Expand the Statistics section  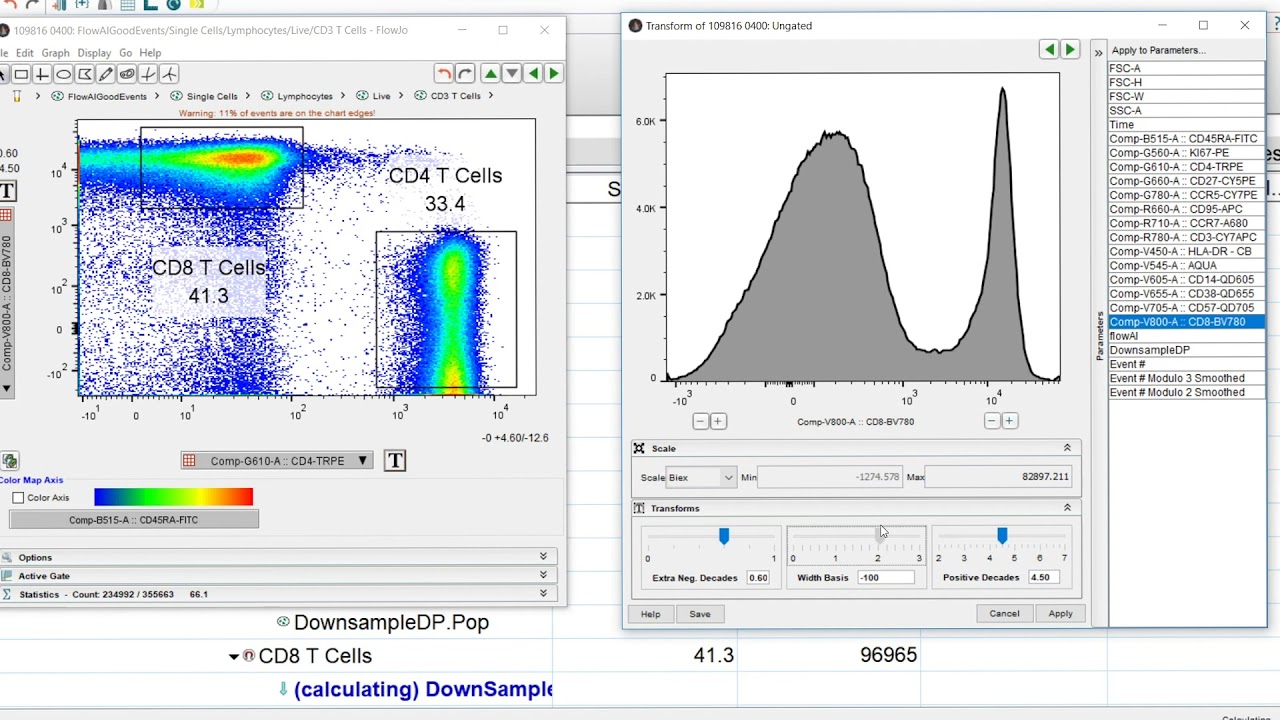point(543,594)
